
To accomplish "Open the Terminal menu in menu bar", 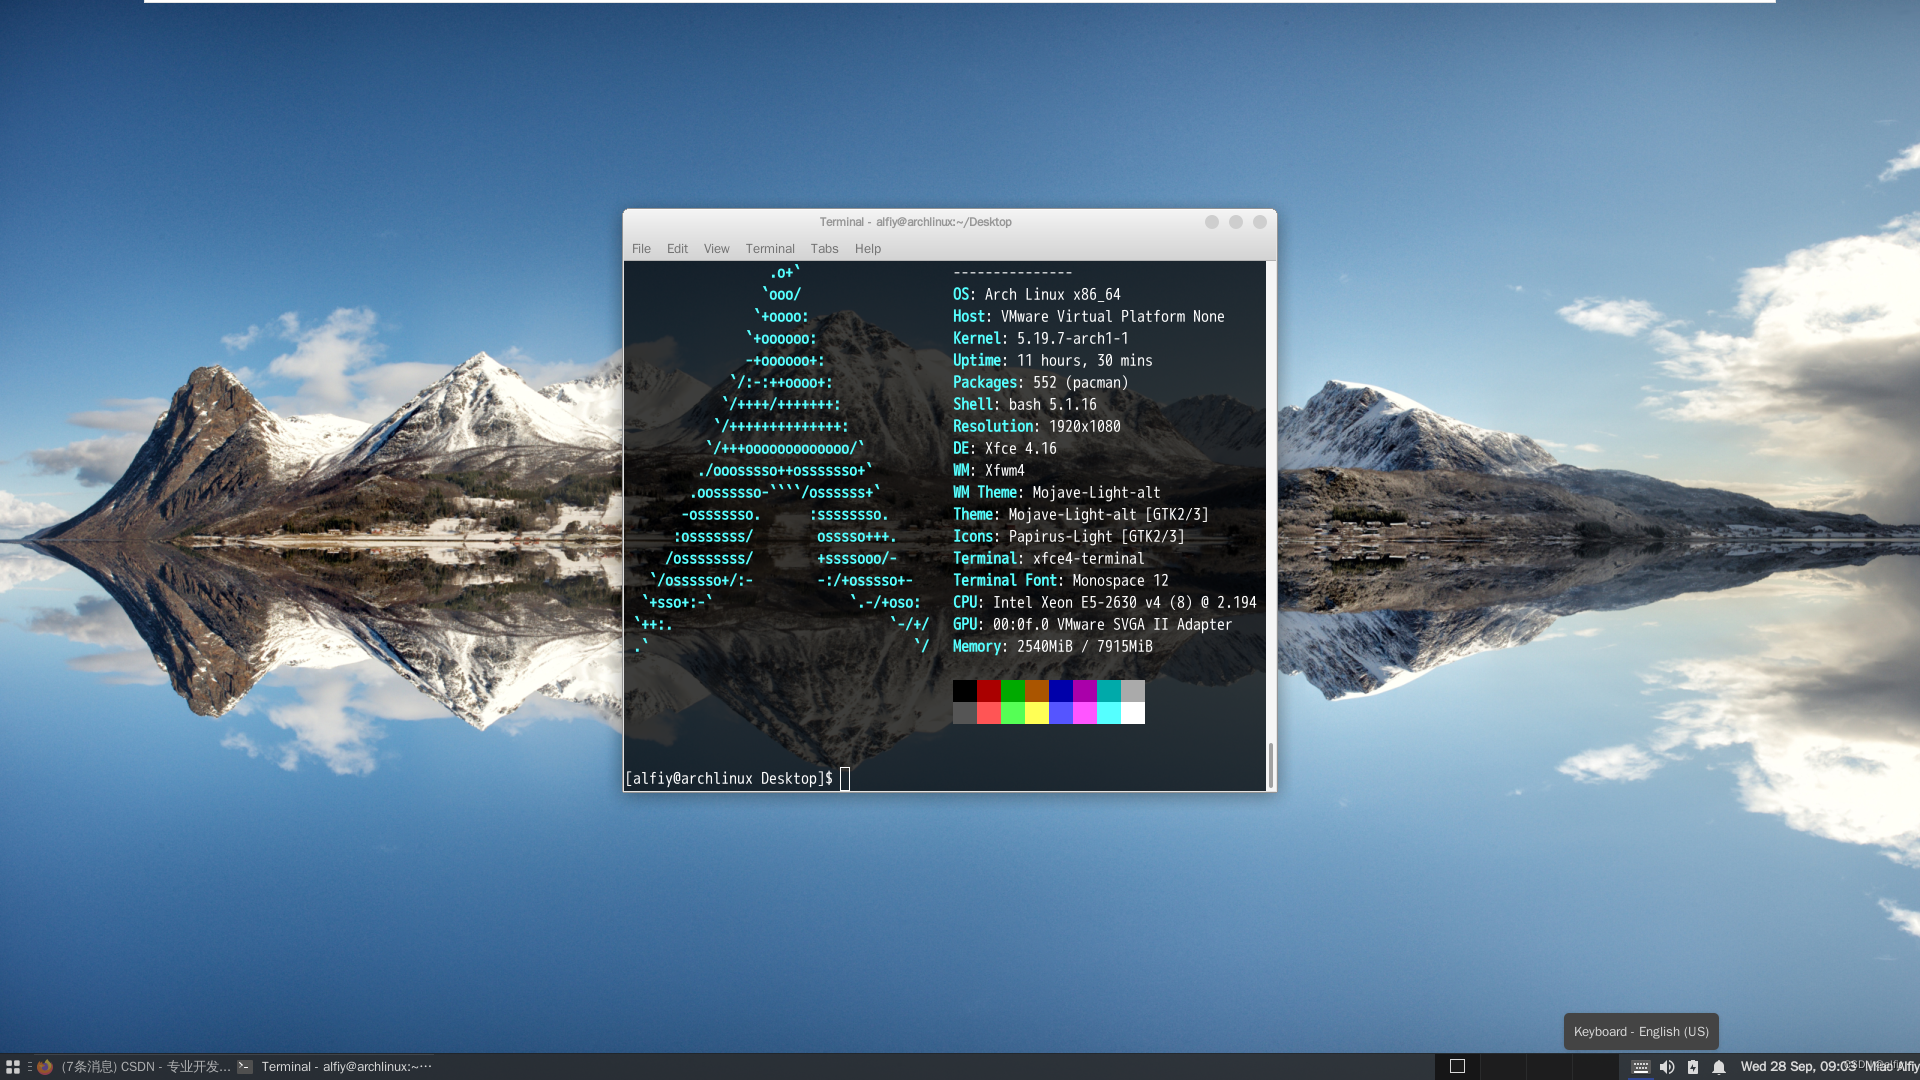I will click(769, 248).
